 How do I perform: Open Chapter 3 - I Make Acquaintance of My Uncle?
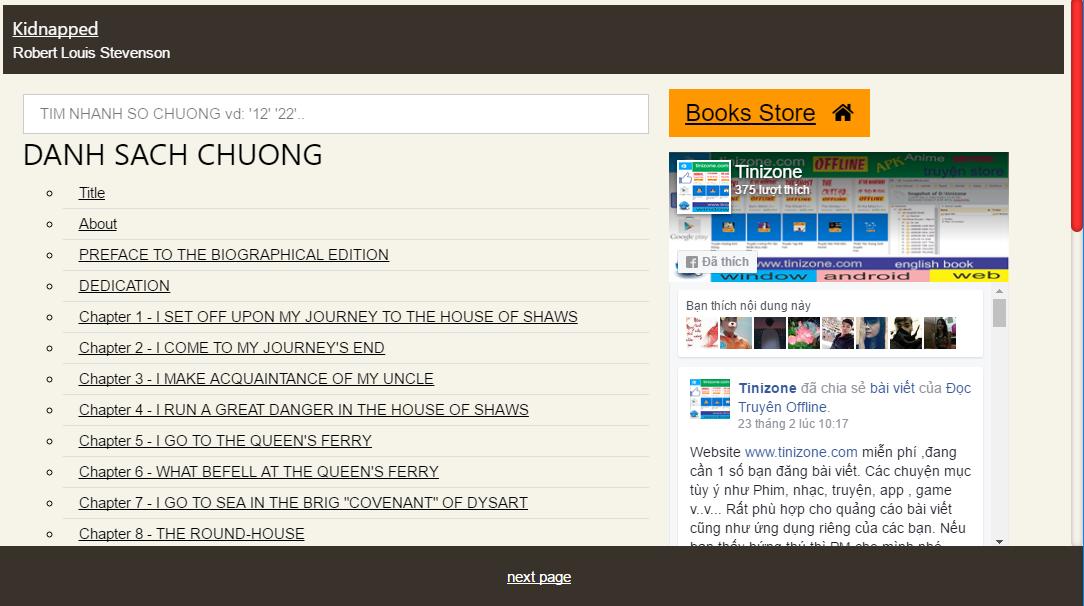pyautogui.click(x=256, y=379)
